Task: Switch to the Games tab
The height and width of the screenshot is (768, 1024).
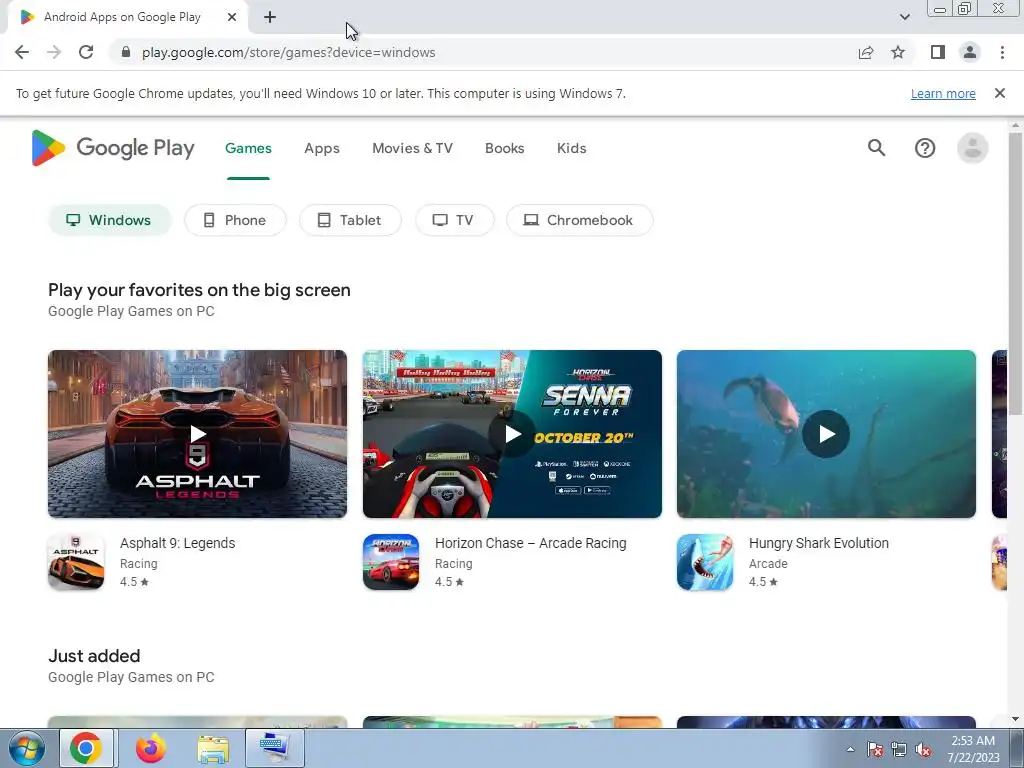Action: (x=248, y=148)
